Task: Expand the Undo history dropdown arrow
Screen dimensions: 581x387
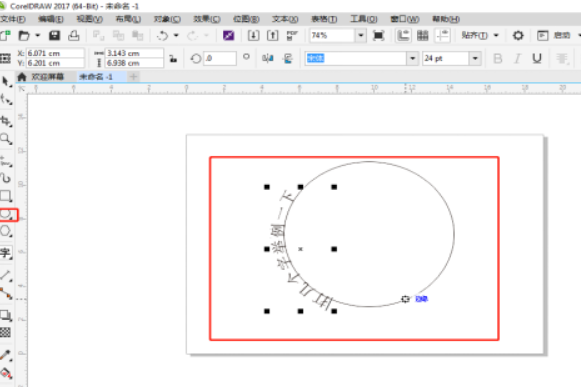Action: [176, 36]
